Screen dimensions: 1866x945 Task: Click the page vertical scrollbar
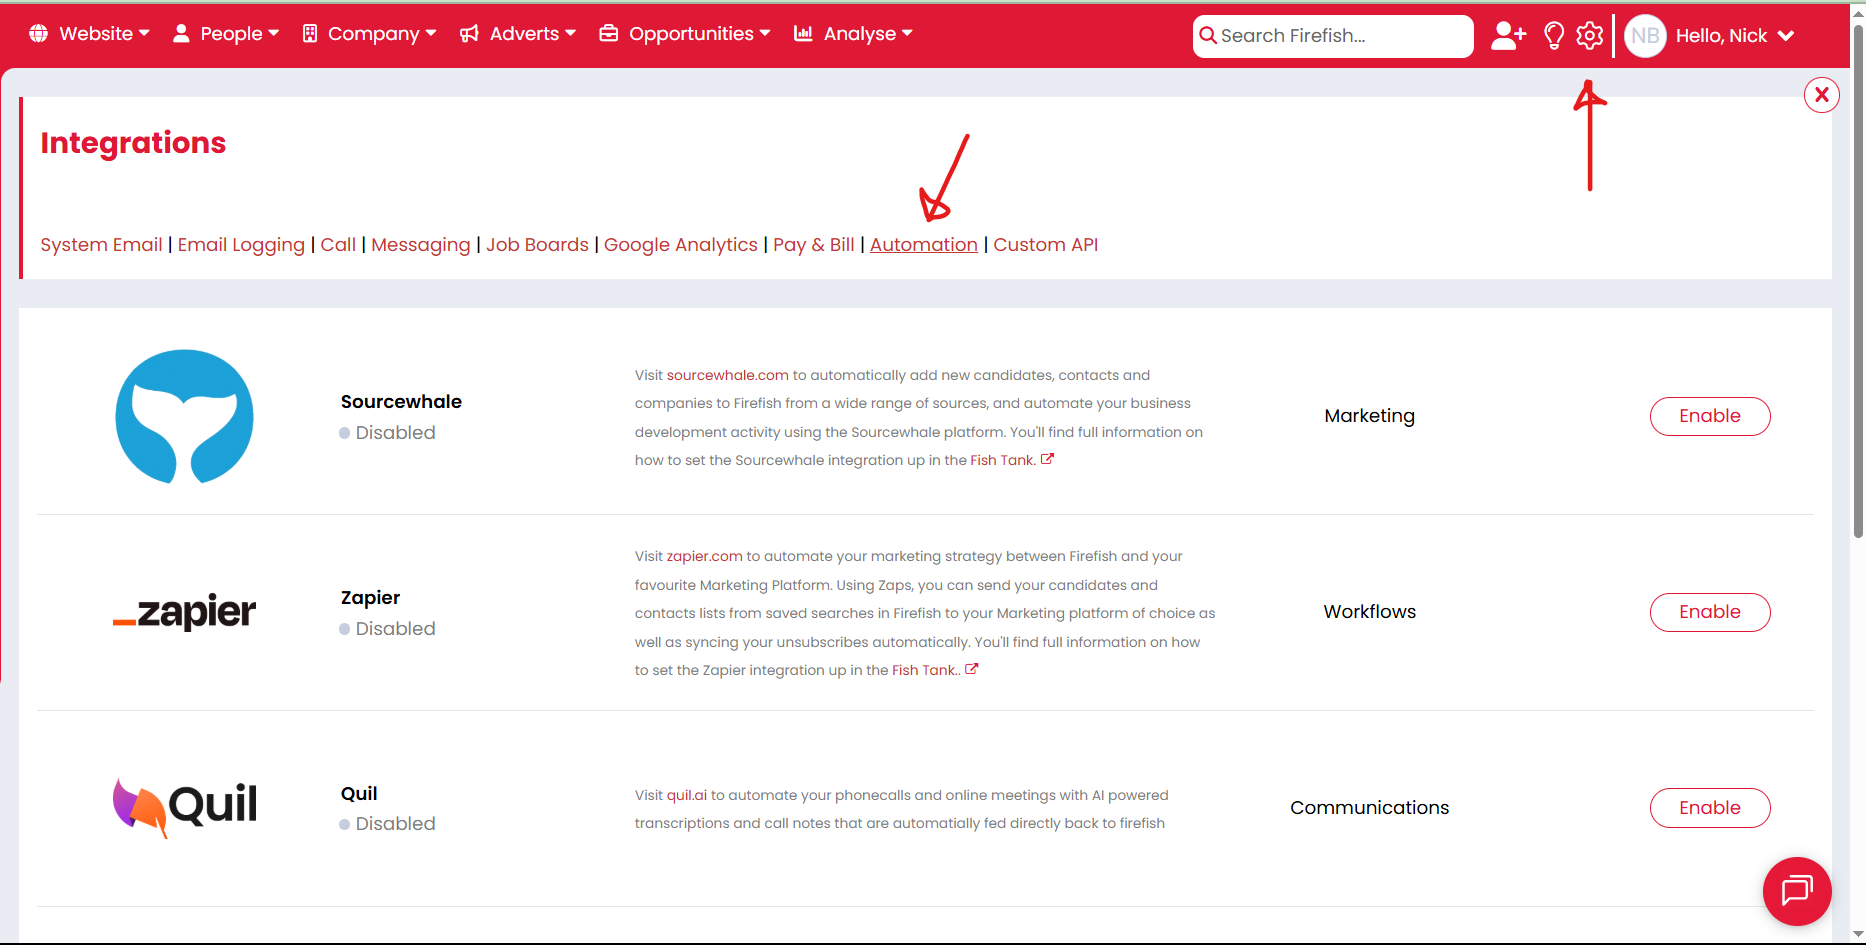(1858, 280)
